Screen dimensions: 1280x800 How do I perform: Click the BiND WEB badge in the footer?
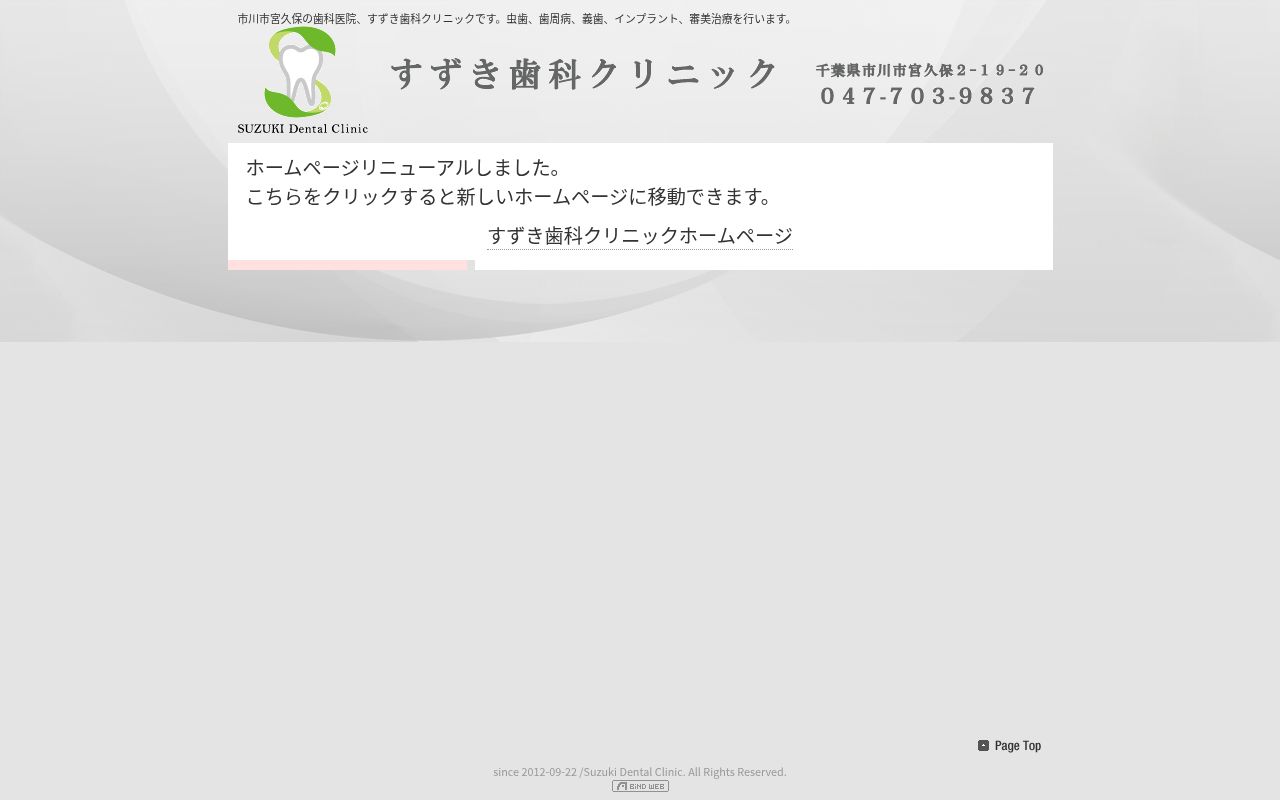point(640,786)
